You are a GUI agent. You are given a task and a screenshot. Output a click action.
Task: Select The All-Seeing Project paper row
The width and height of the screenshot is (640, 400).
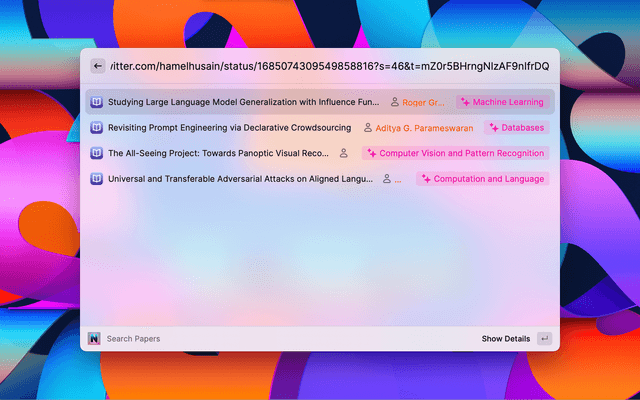click(x=218, y=153)
